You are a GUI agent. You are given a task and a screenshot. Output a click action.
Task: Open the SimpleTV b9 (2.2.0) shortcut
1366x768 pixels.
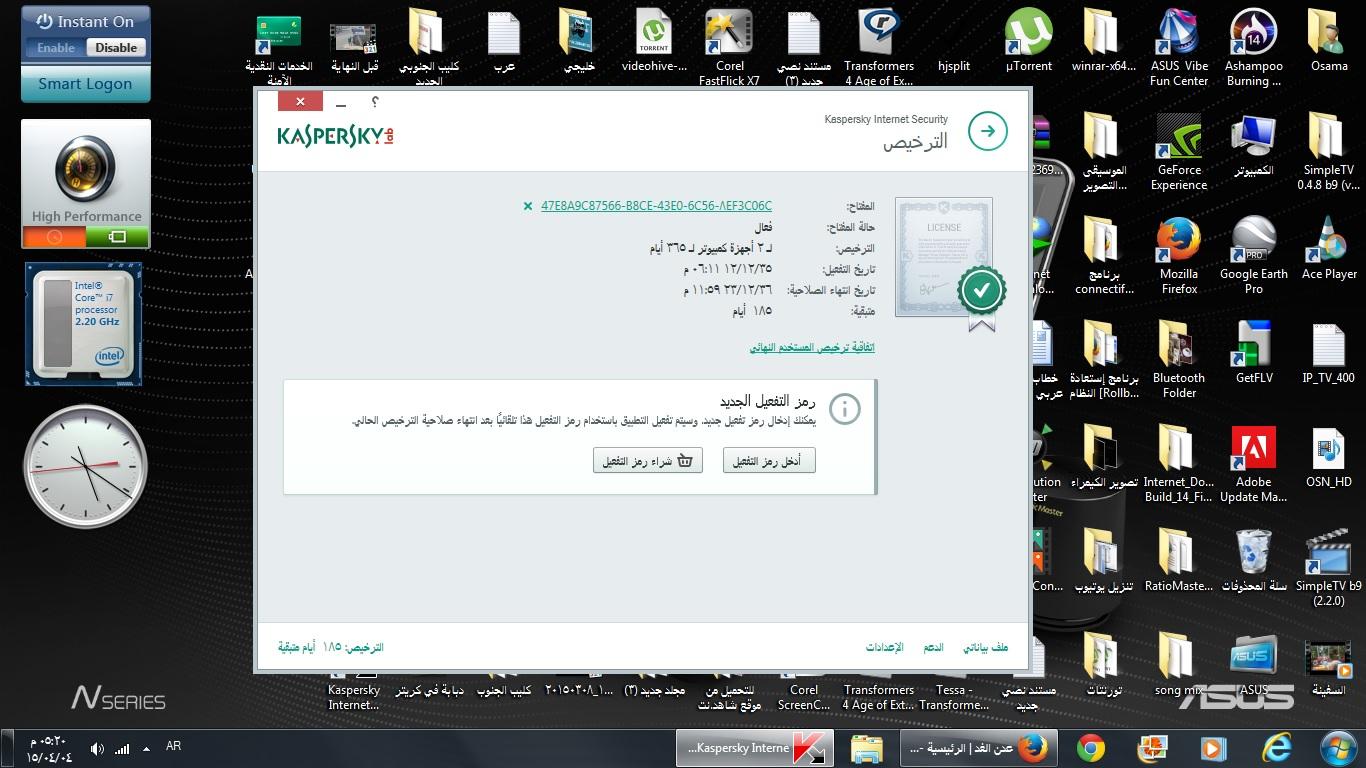[1329, 568]
